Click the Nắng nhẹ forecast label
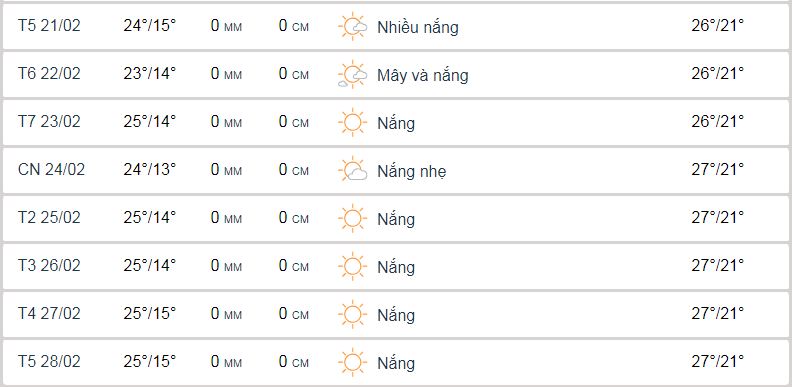The image size is (792, 387). tap(412, 171)
